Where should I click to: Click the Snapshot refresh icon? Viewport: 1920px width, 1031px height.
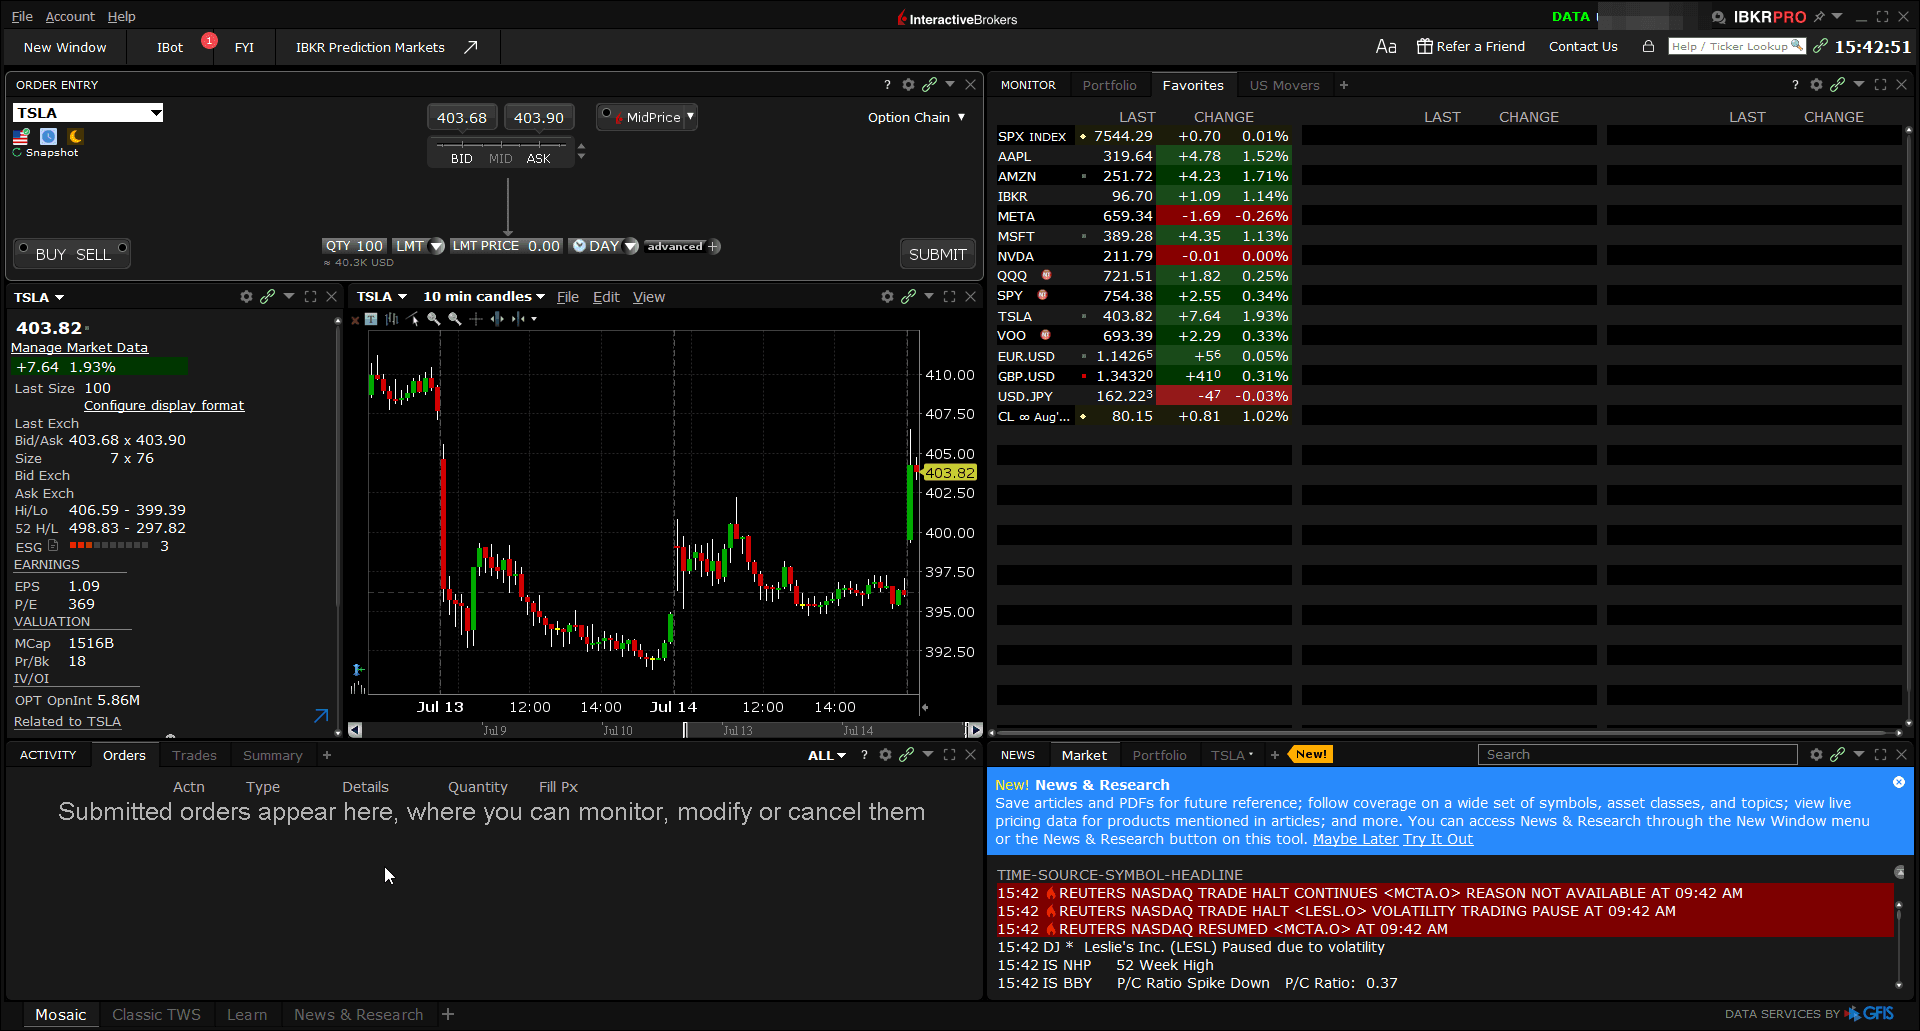[17, 153]
